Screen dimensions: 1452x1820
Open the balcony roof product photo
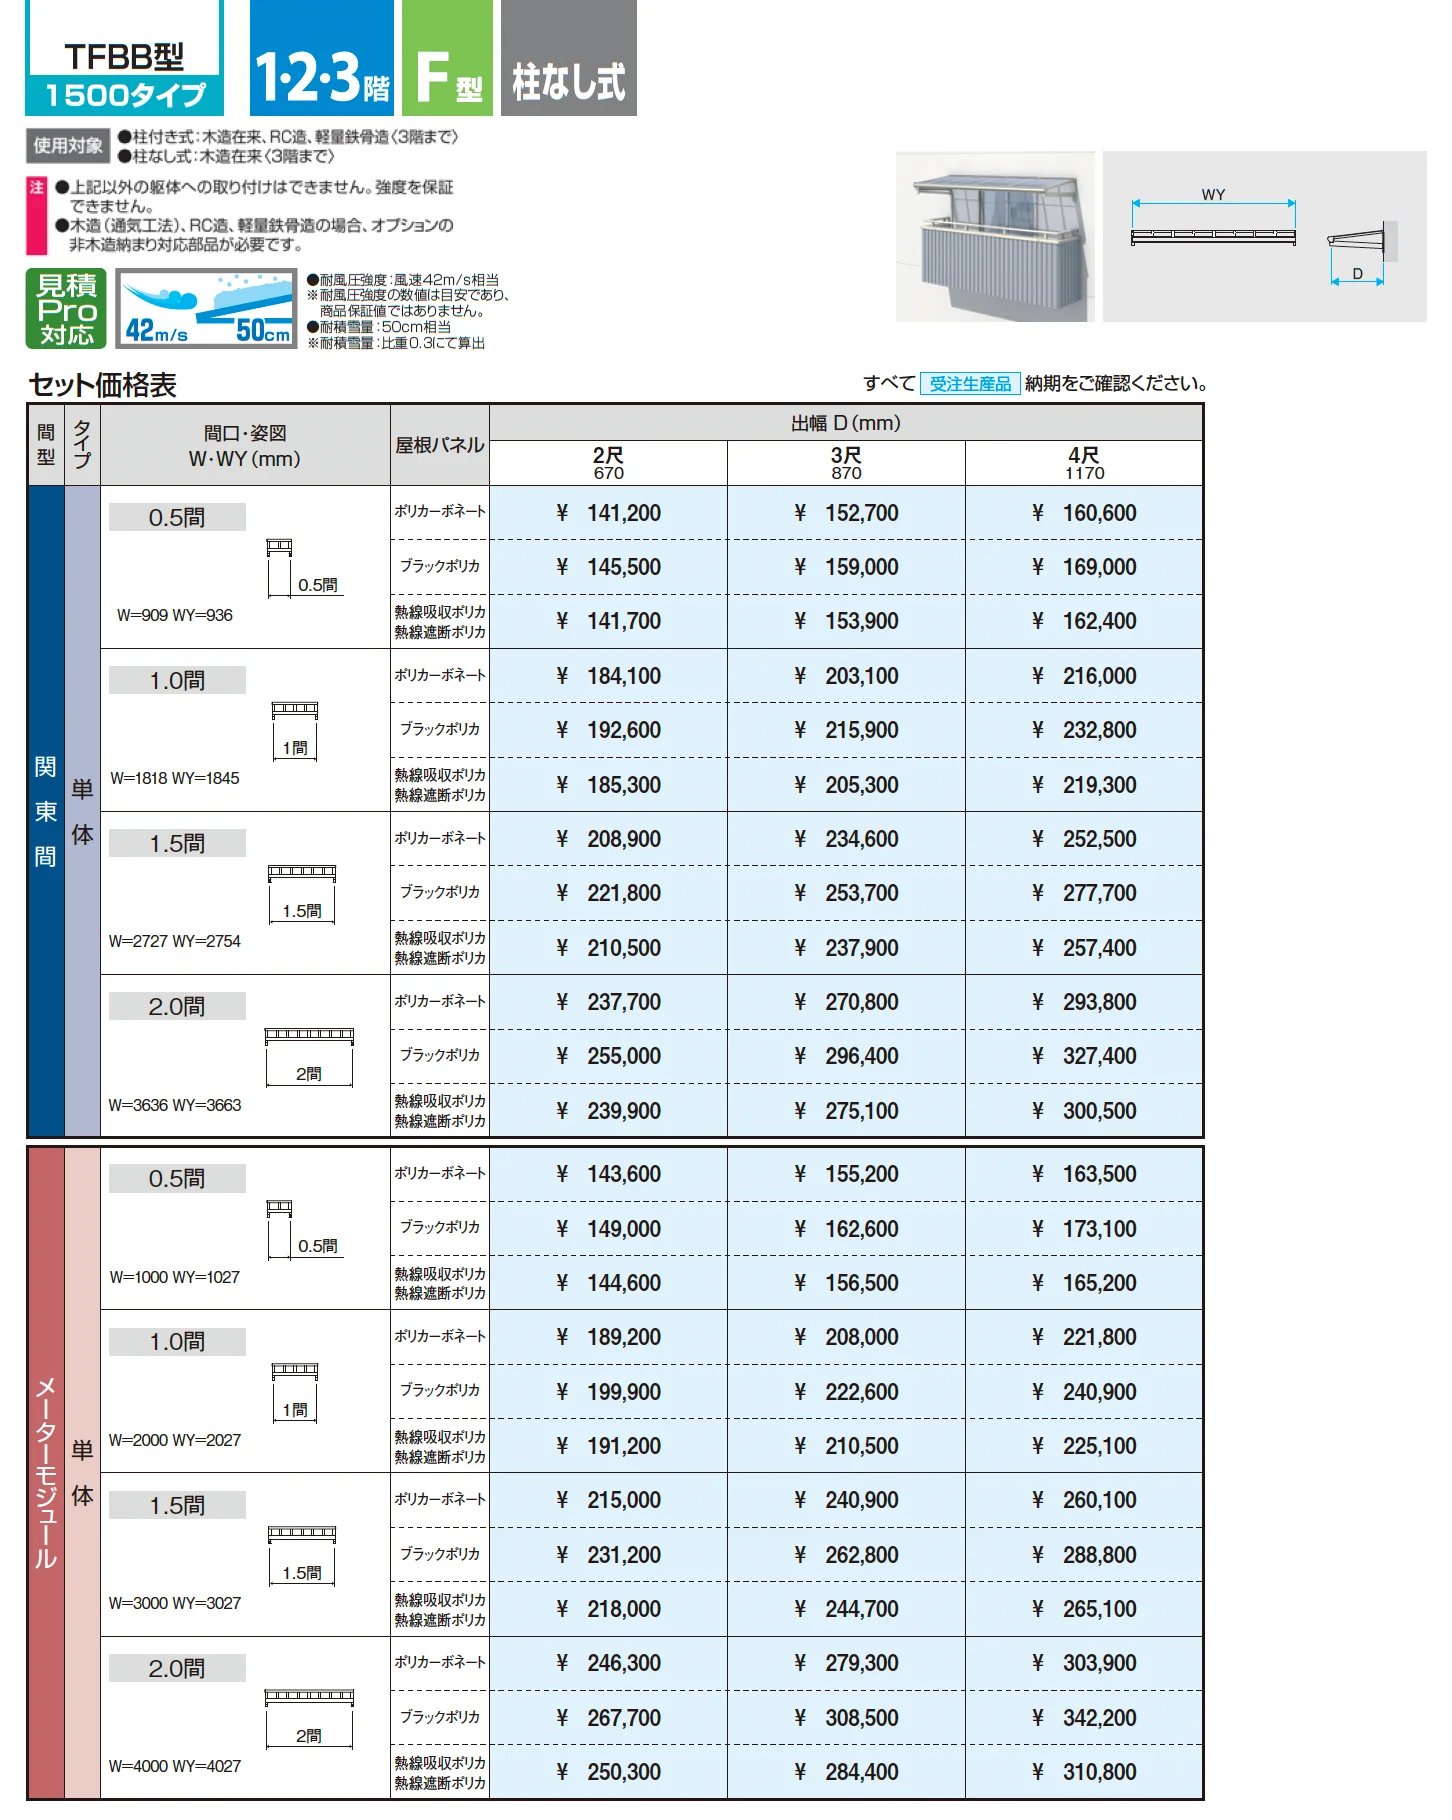point(995,237)
